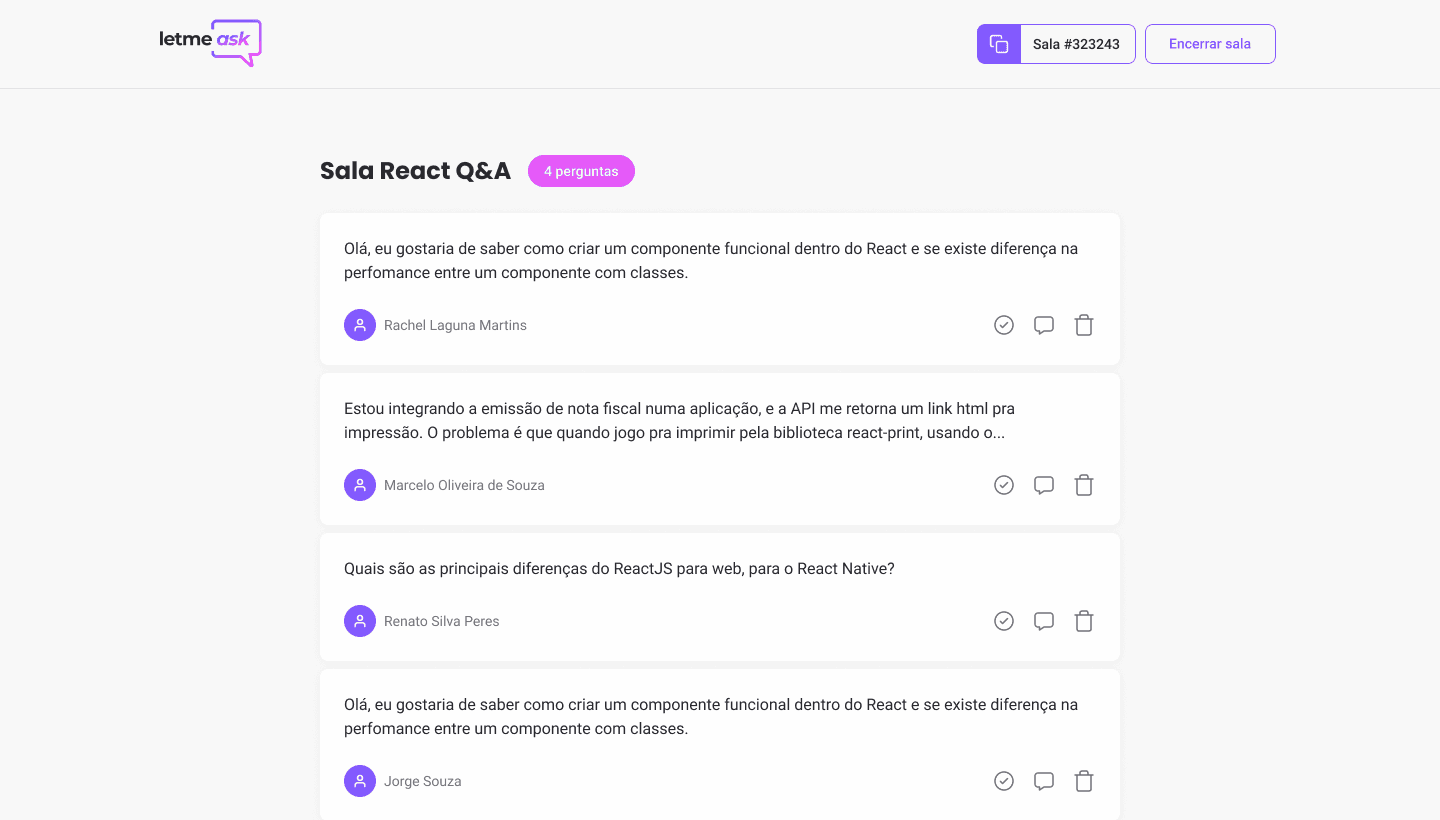Screen dimensions: 1440x820
Task: Copy room code with the copy icon
Action: pos(999,44)
